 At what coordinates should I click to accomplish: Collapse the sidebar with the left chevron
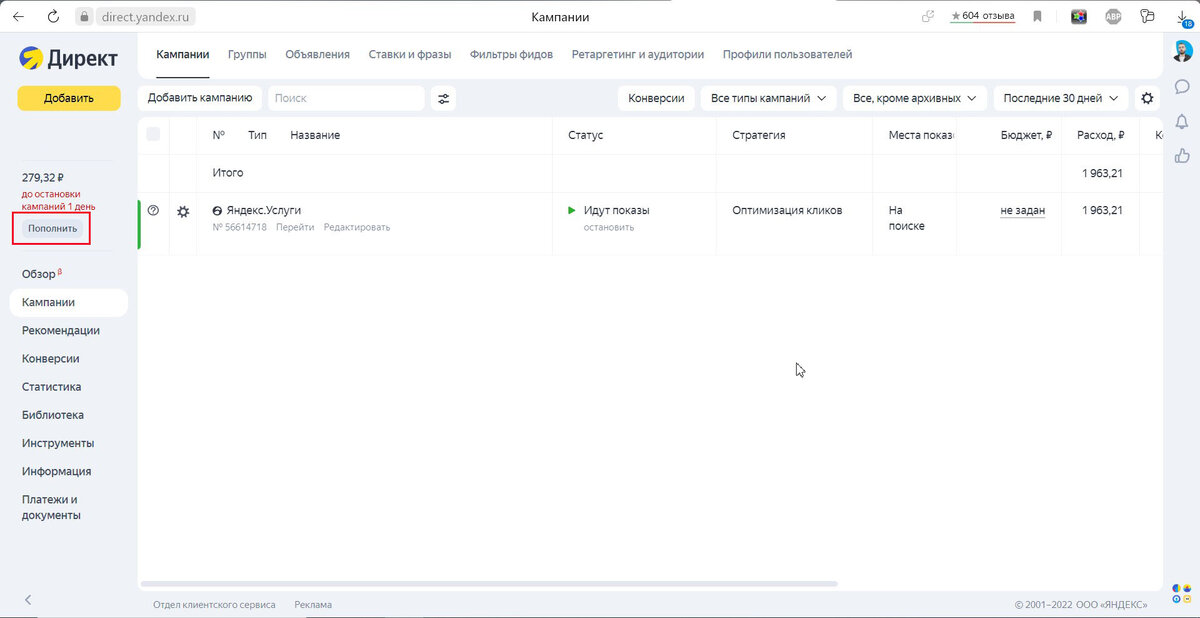tap(28, 600)
